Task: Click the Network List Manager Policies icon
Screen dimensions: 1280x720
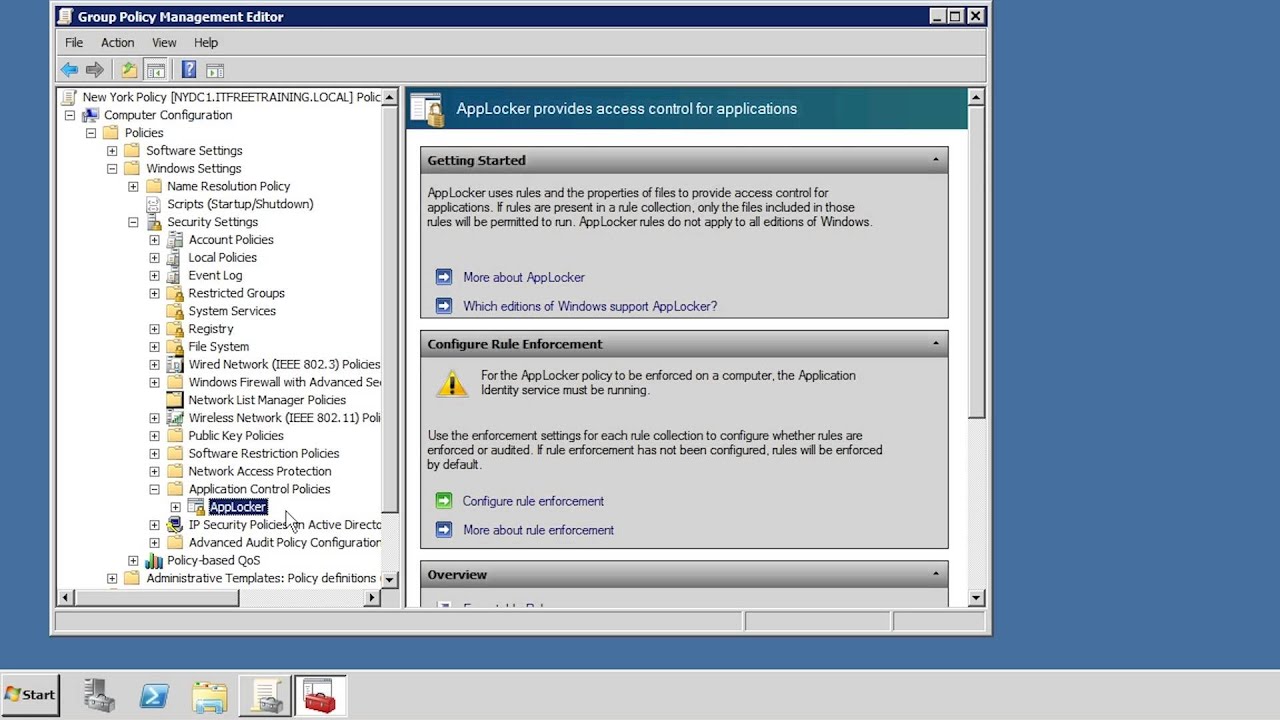Action: [x=175, y=400]
